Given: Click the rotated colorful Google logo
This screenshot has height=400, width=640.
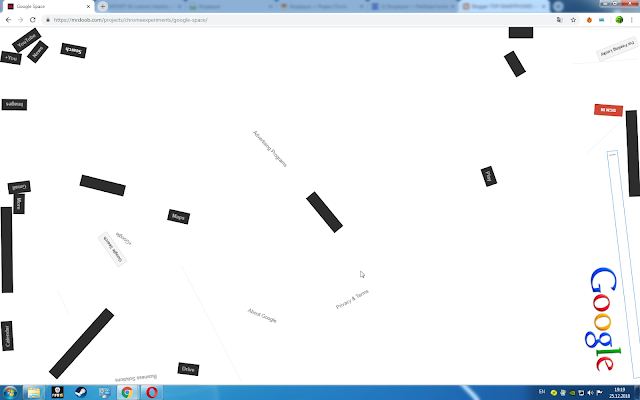Looking at the screenshot, I should pyautogui.click(x=603, y=319).
